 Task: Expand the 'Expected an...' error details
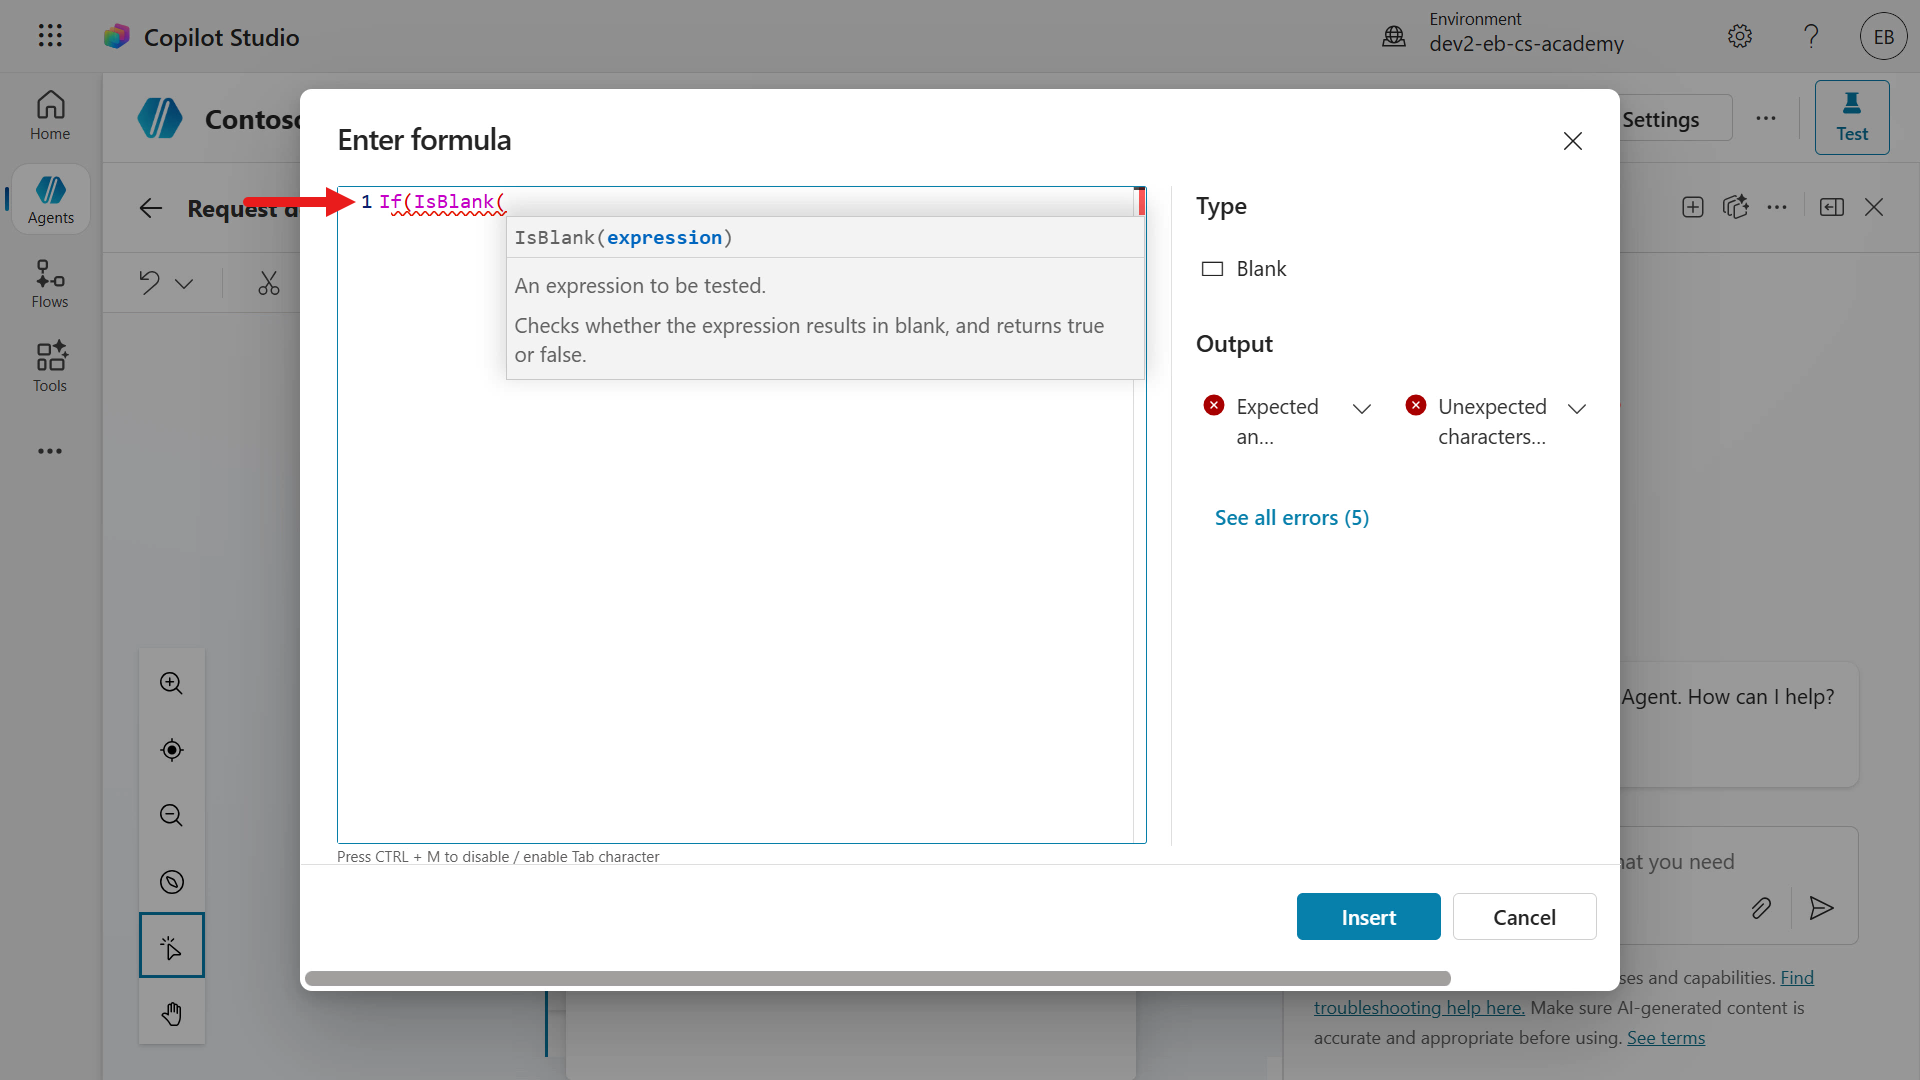click(x=1361, y=408)
